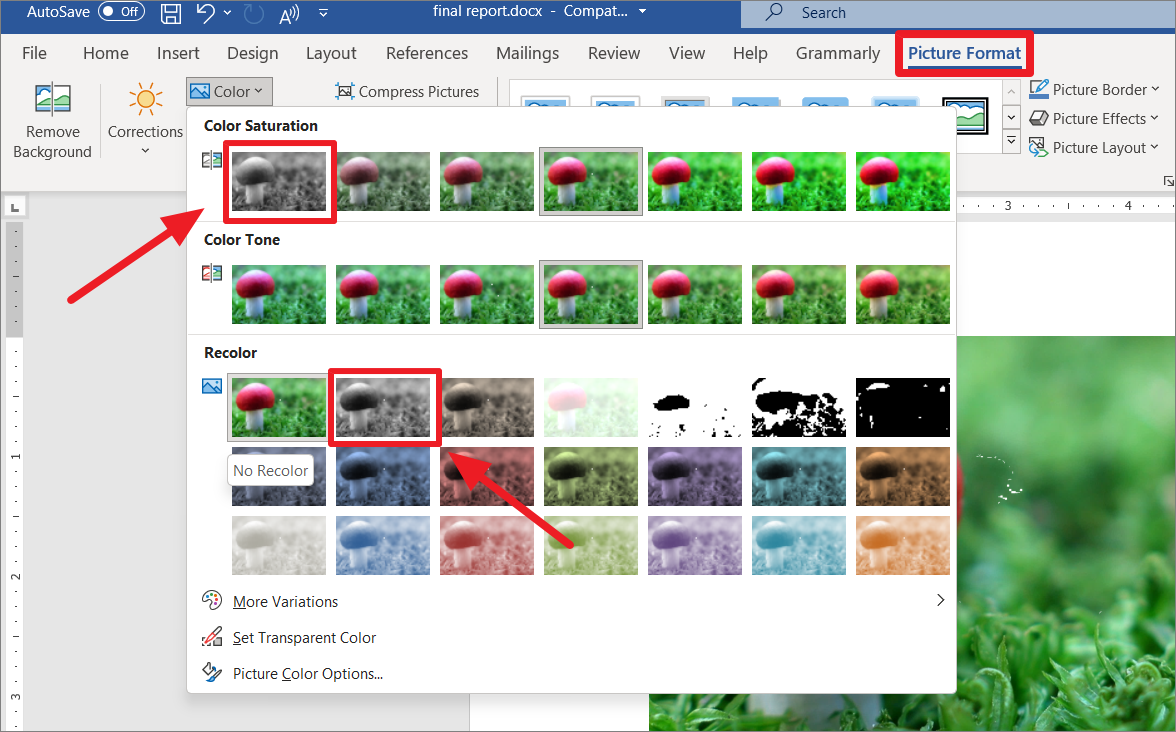
Task: Choose the last Color Tone thumbnail
Action: [x=903, y=294]
